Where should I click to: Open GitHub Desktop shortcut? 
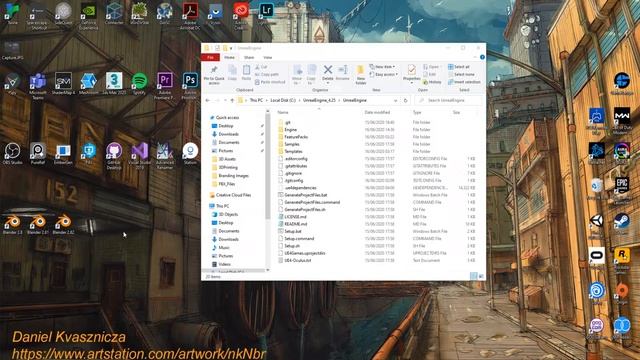tap(114, 155)
